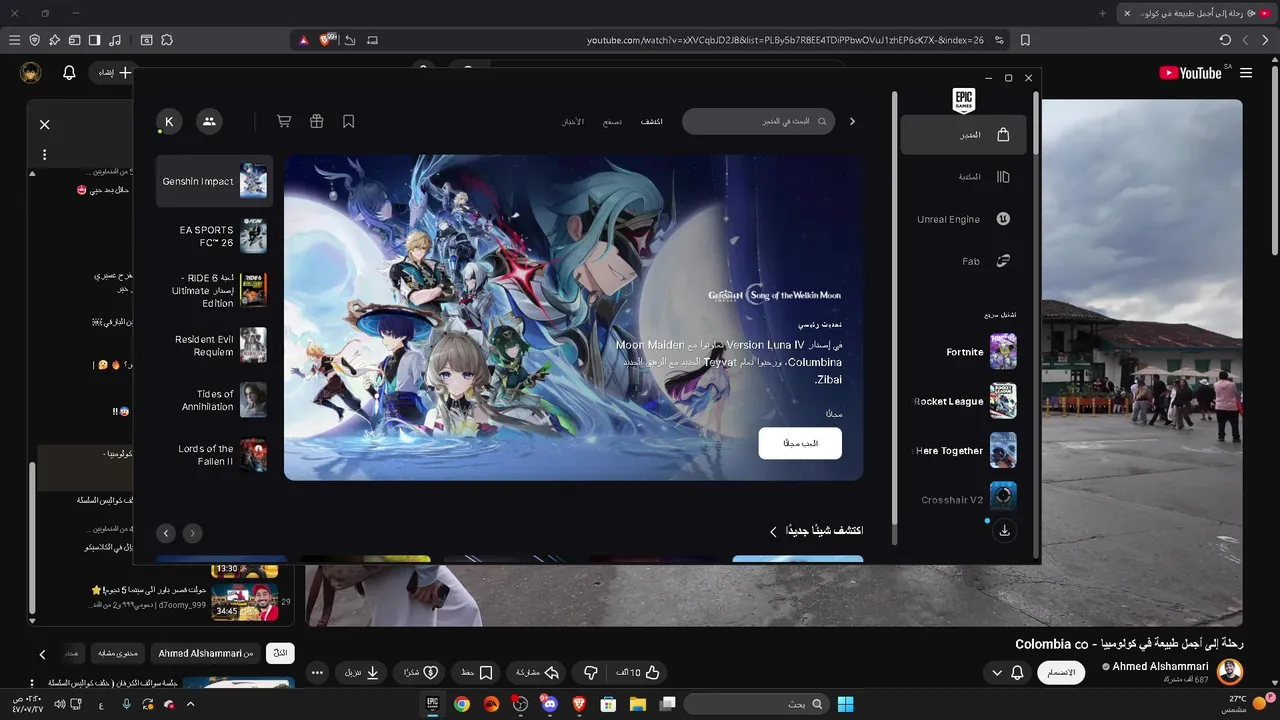Open the friends list icon
This screenshot has width=1280, height=720.
pos(209,121)
